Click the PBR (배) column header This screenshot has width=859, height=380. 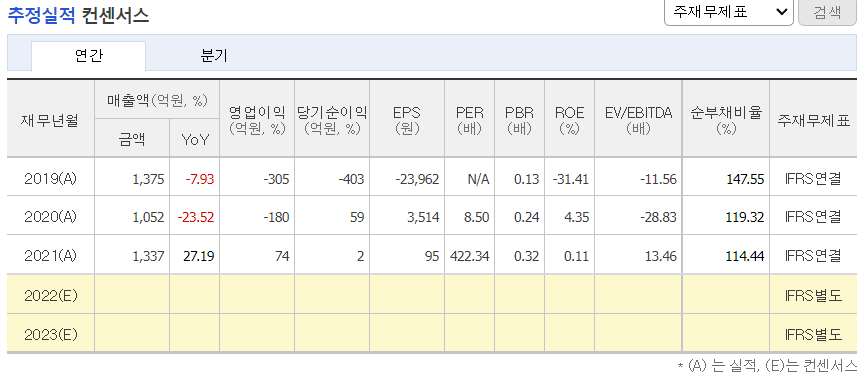point(519,120)
